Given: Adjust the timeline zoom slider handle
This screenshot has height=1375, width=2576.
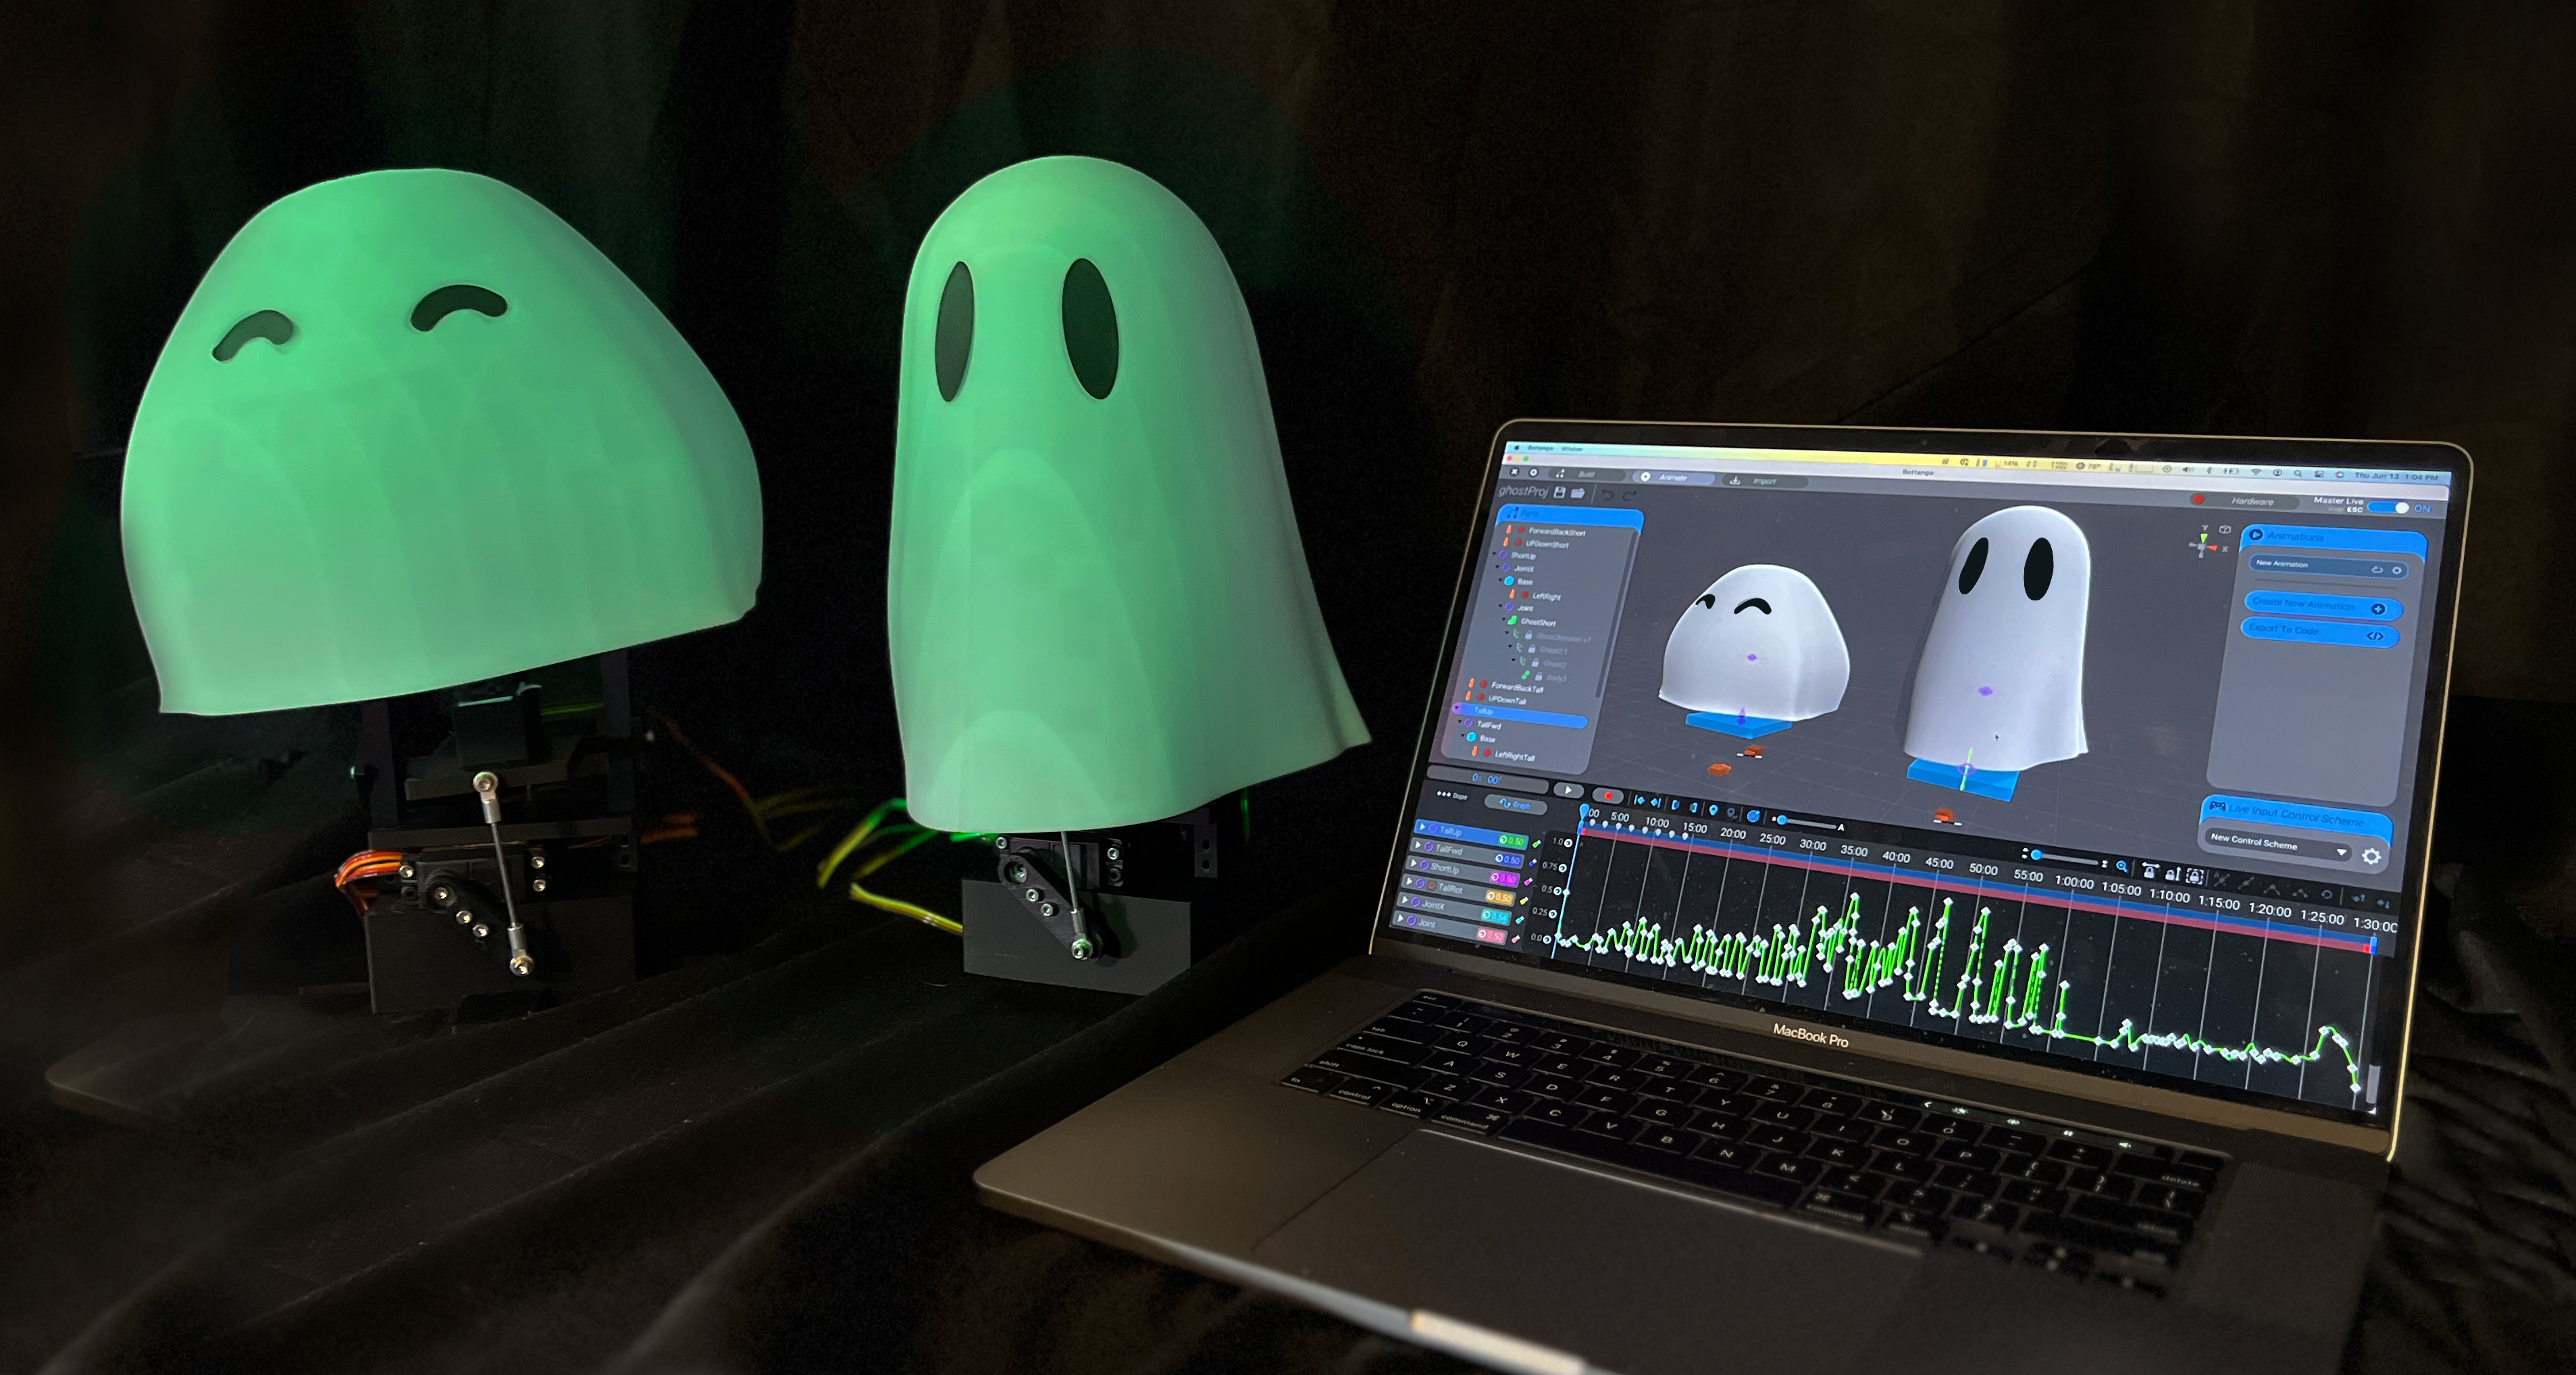Looking at the screenshot, I should (2036, 855).
